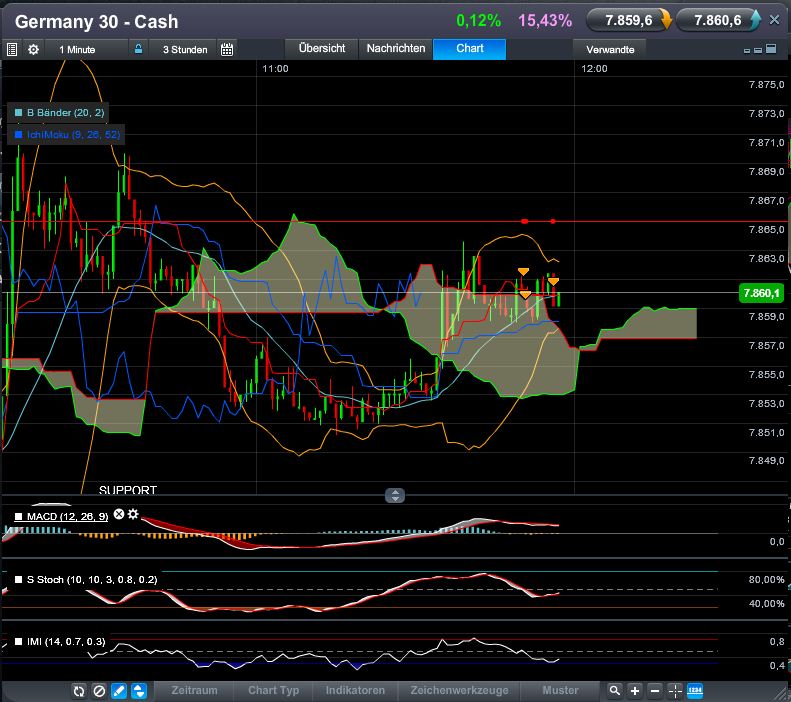Click the magnifier zoom icon
The image size is (791, 702).
coord(614,691)
